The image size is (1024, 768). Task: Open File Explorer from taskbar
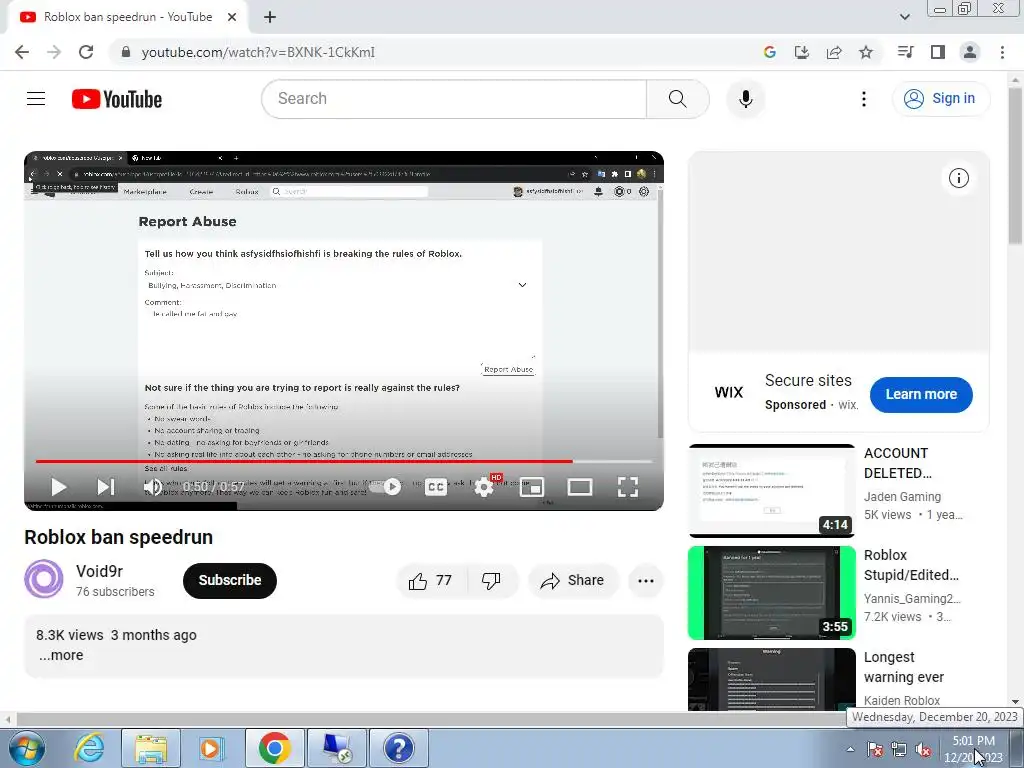pyautogui.click(x=151, y=748)
